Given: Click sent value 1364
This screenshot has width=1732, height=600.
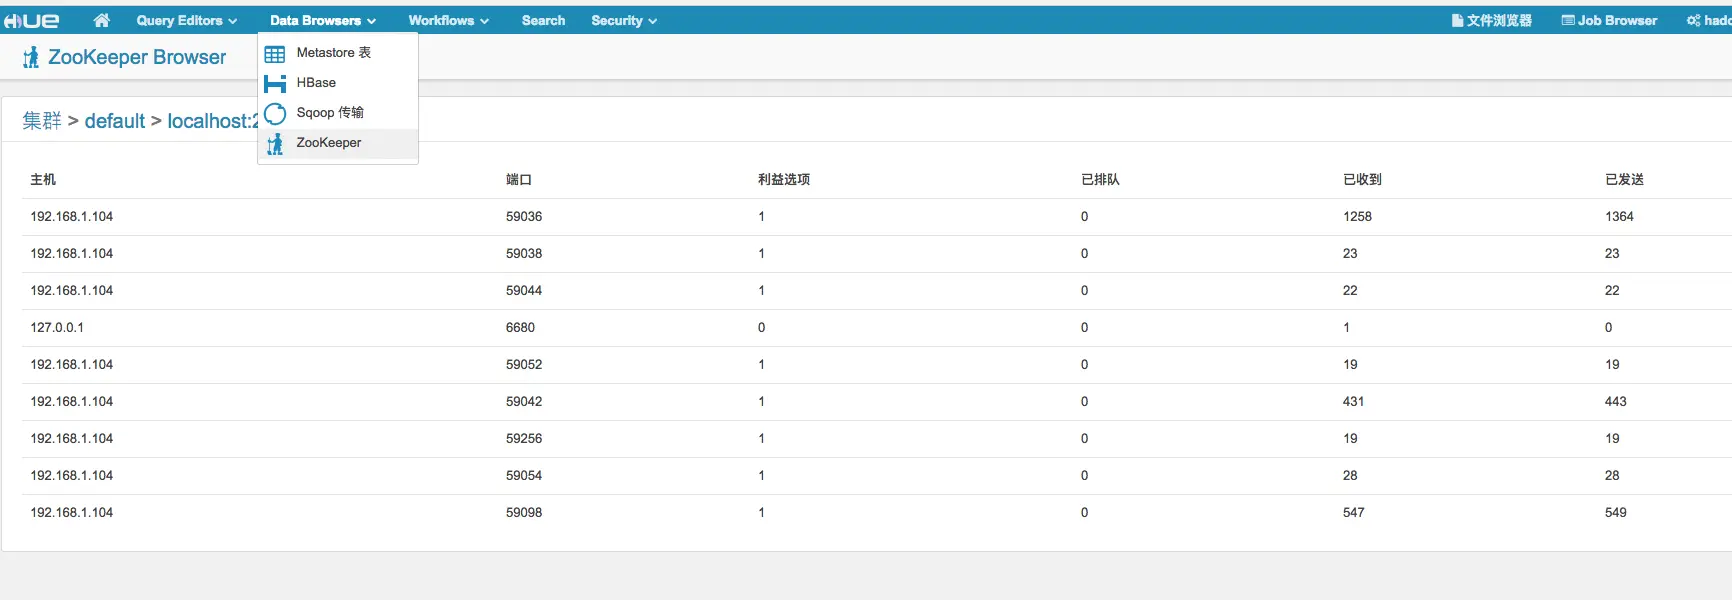Looking at the screenshot, I should click(1619, 217).
